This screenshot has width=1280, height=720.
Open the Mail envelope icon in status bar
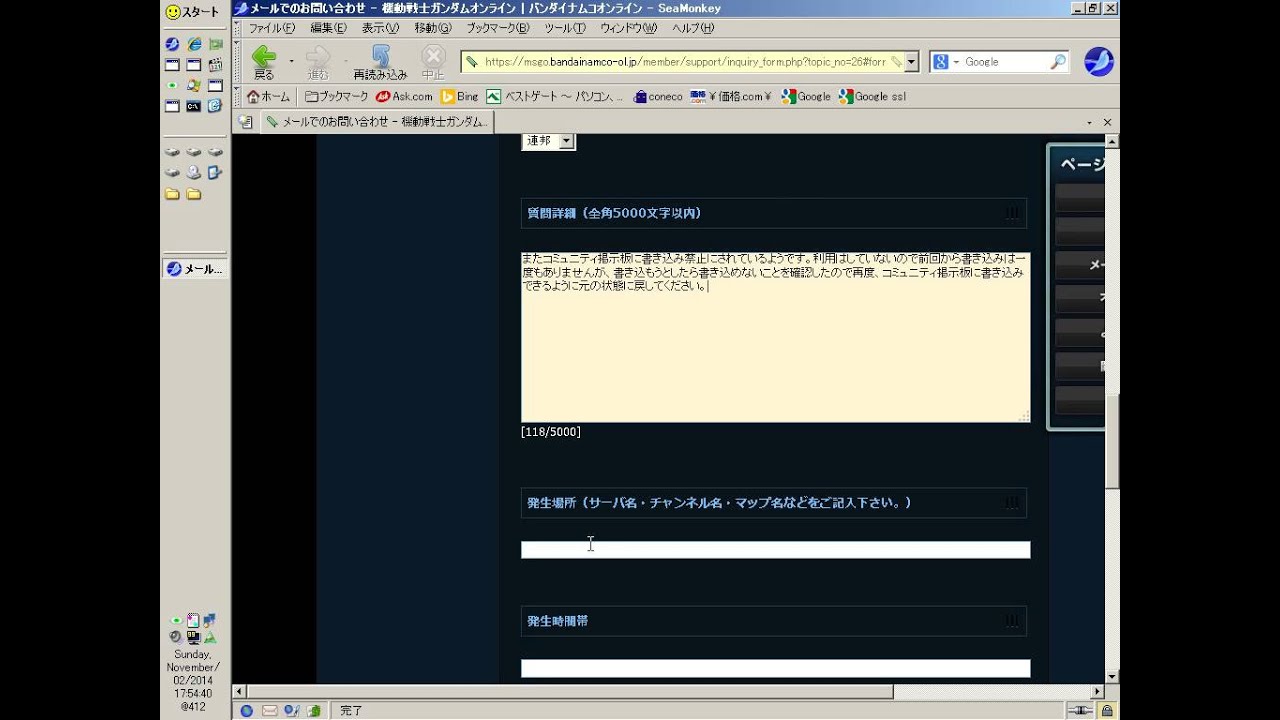(x=269, y=711)
